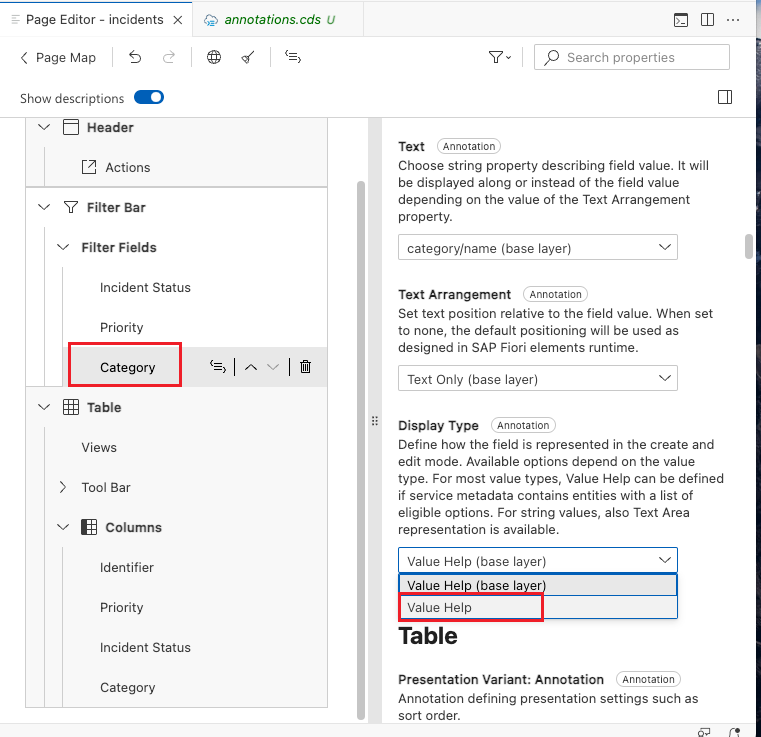Viewport: 761px width, 737px height.
Task: Open the Text Arrangement dropdown
Action: tap(537, 379)
